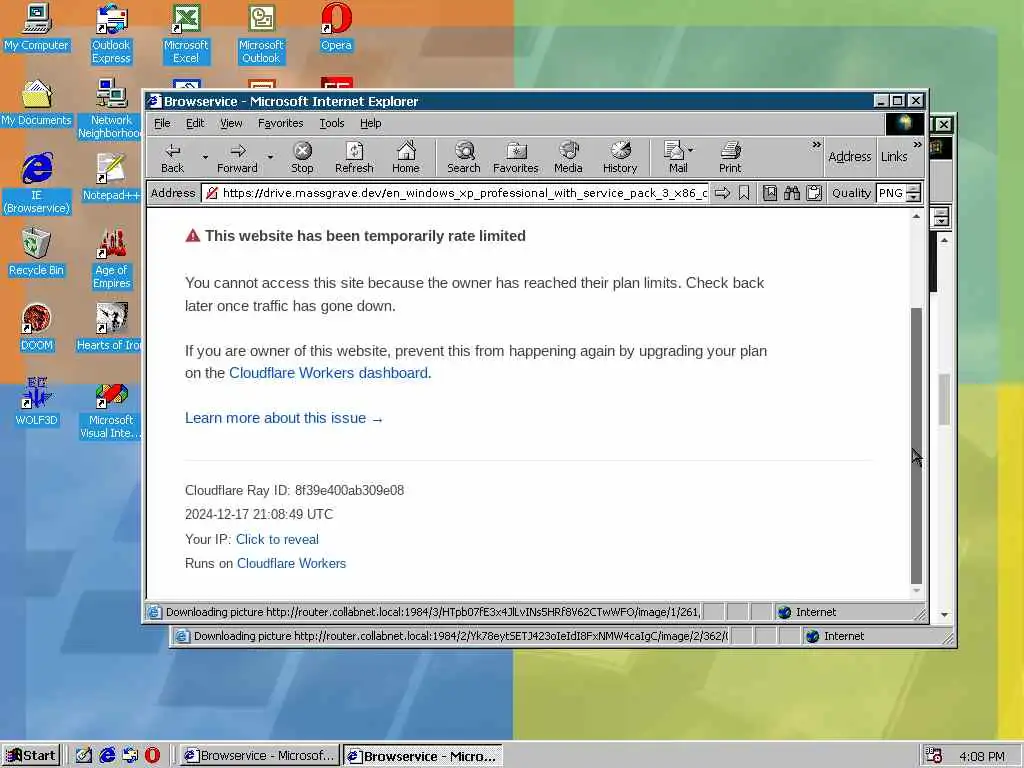The height and width of the screenshot is (768, 1024).
Task: Click the Go arrow next to address
Action: point(722,193)
